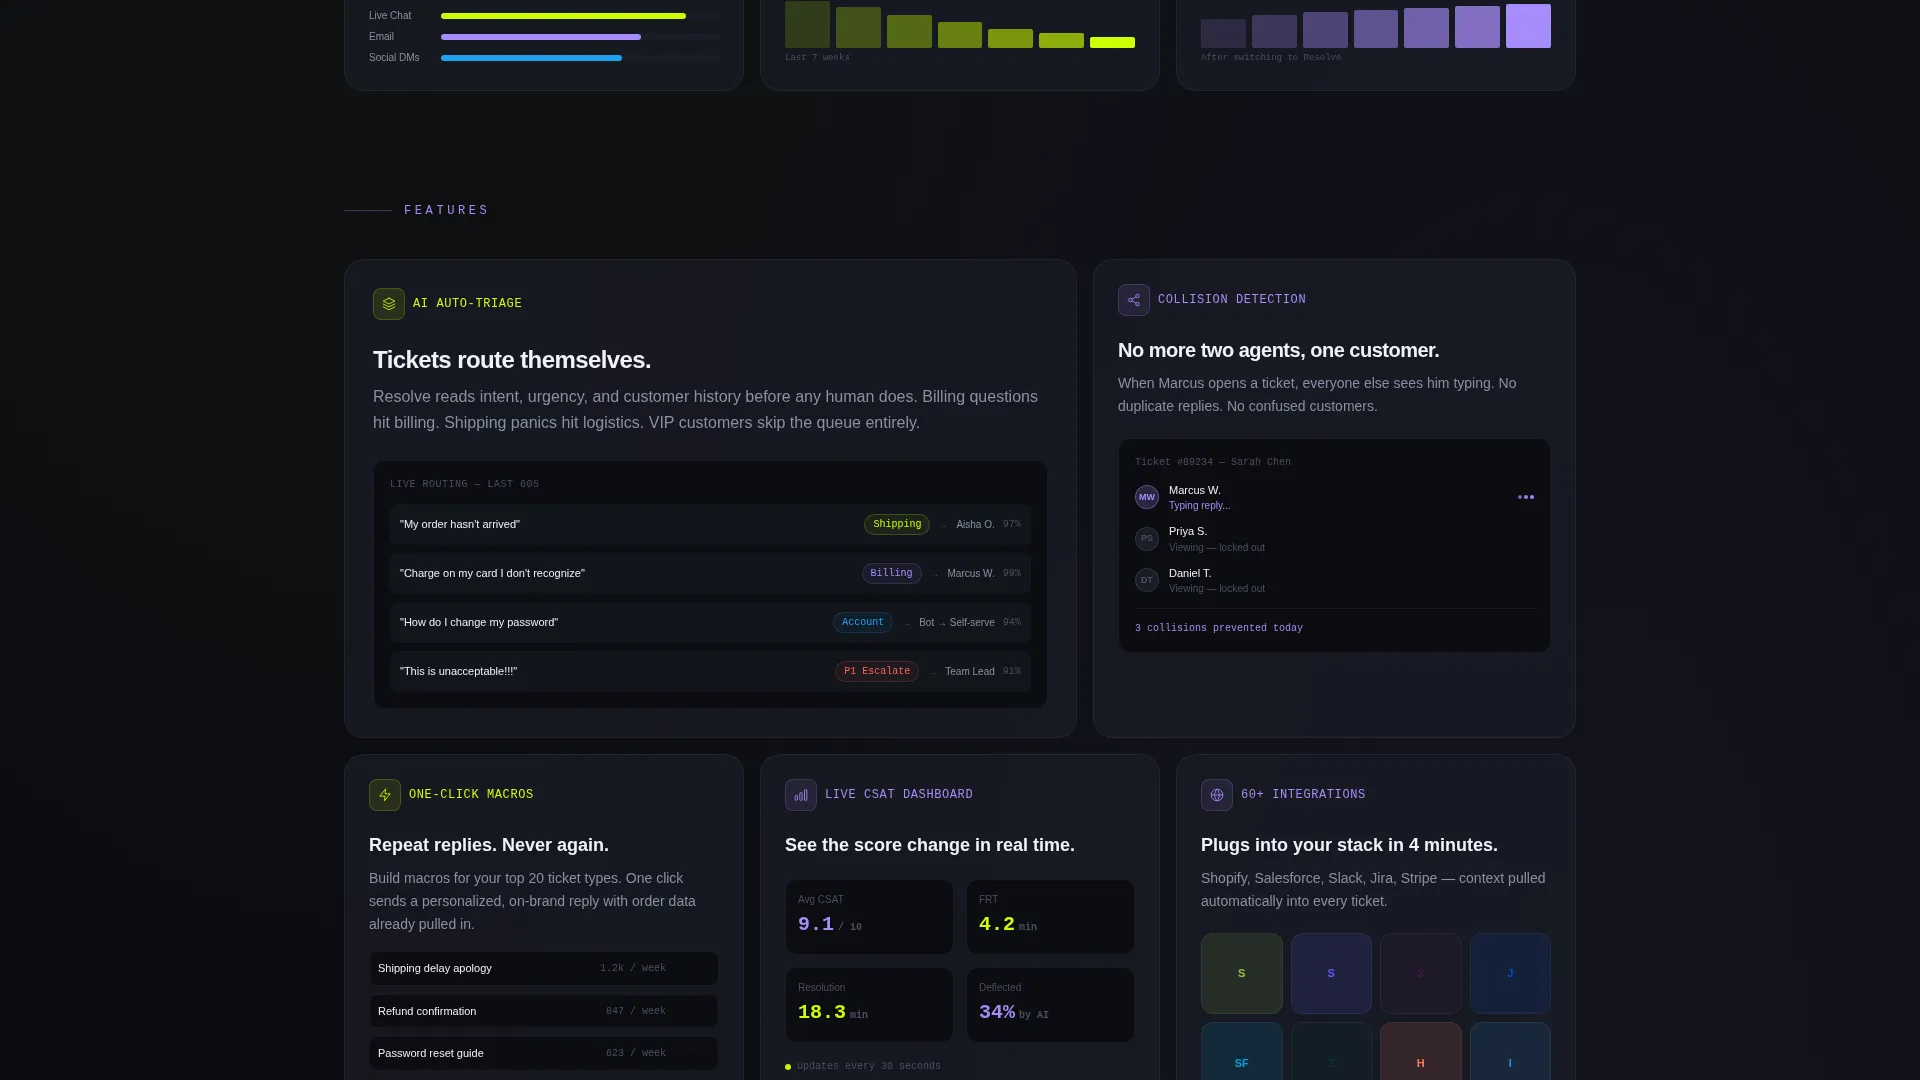Screen dimensions: 1920x1080
Task: Click the "No more two agents, one customer." heading
Action: (1278, 351)
